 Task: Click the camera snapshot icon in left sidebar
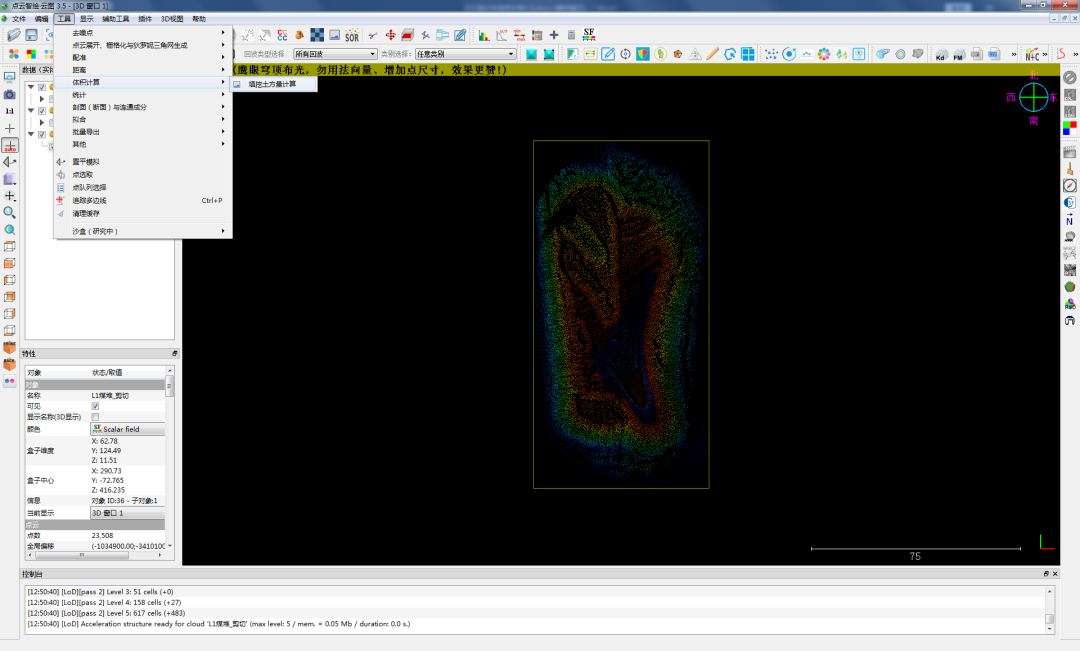tap(10, 94)
